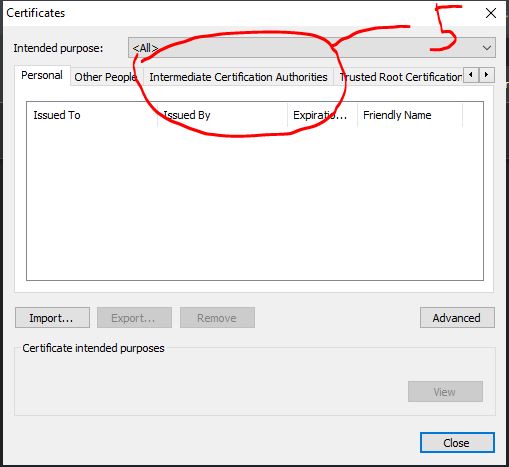509x467 pixels.
Task: Click the greyed-out Remove button
Action: (x=217, y=318)
